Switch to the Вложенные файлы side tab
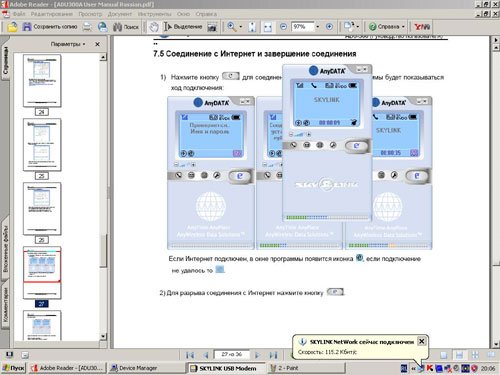The height and width of the screenshot is (375, 500). pos(6,249)
